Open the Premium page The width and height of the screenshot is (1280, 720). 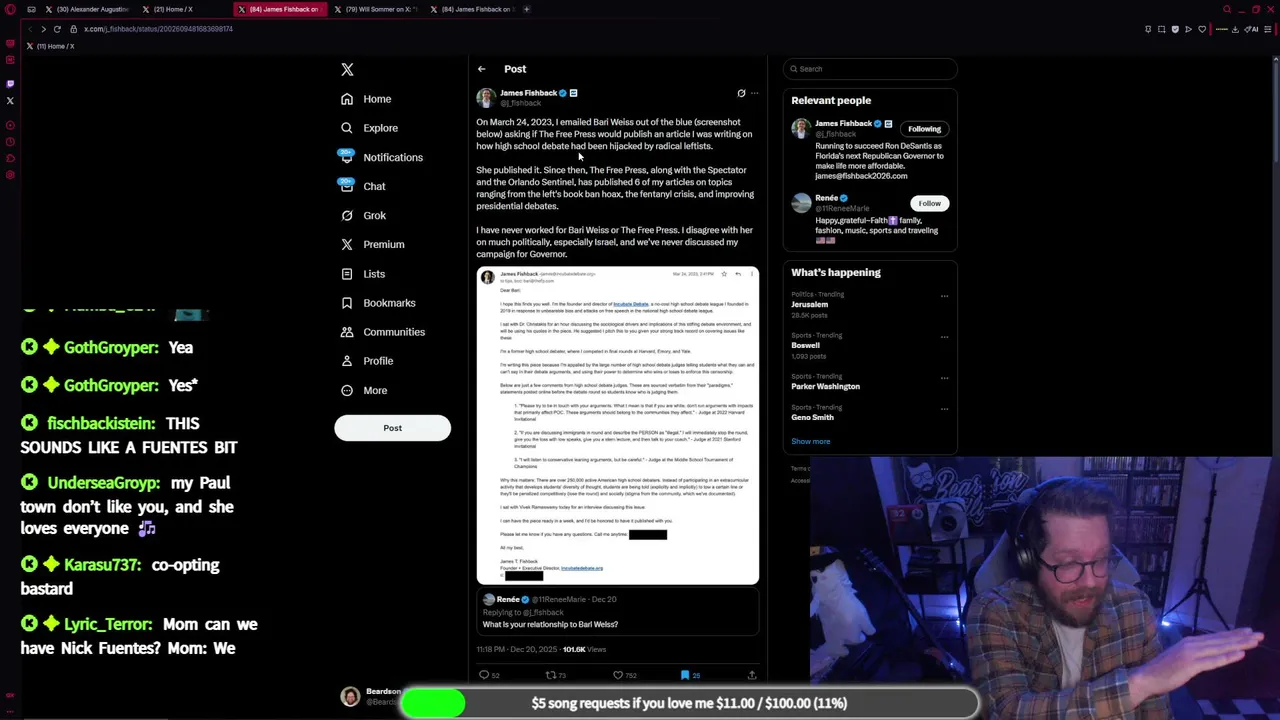coord(372,244)
